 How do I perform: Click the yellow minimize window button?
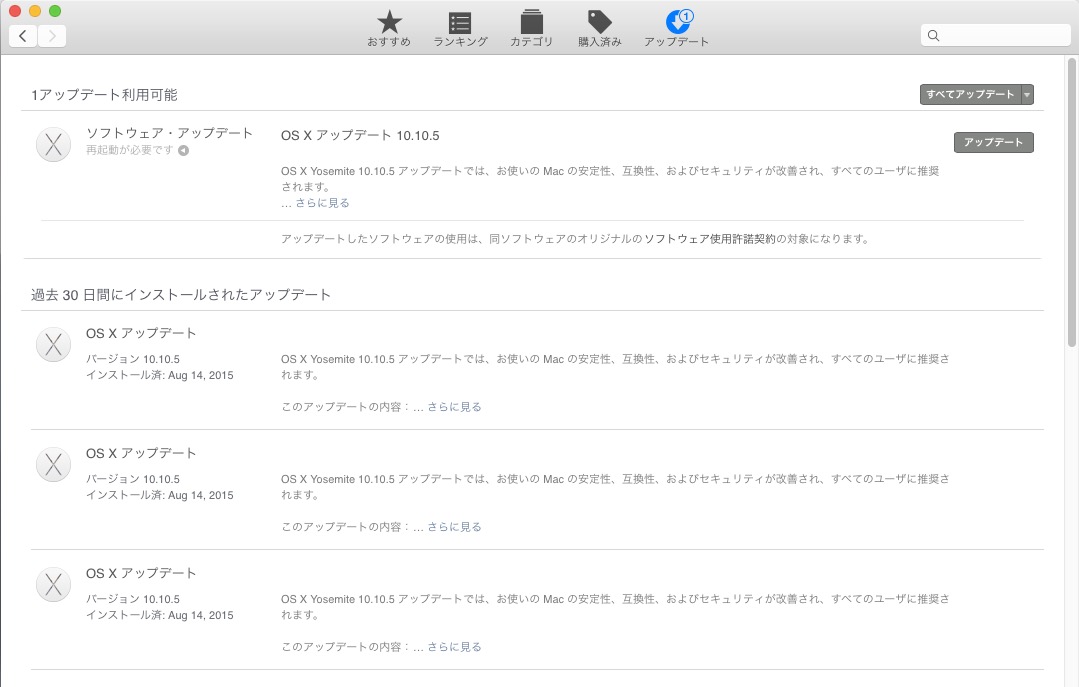35,11
